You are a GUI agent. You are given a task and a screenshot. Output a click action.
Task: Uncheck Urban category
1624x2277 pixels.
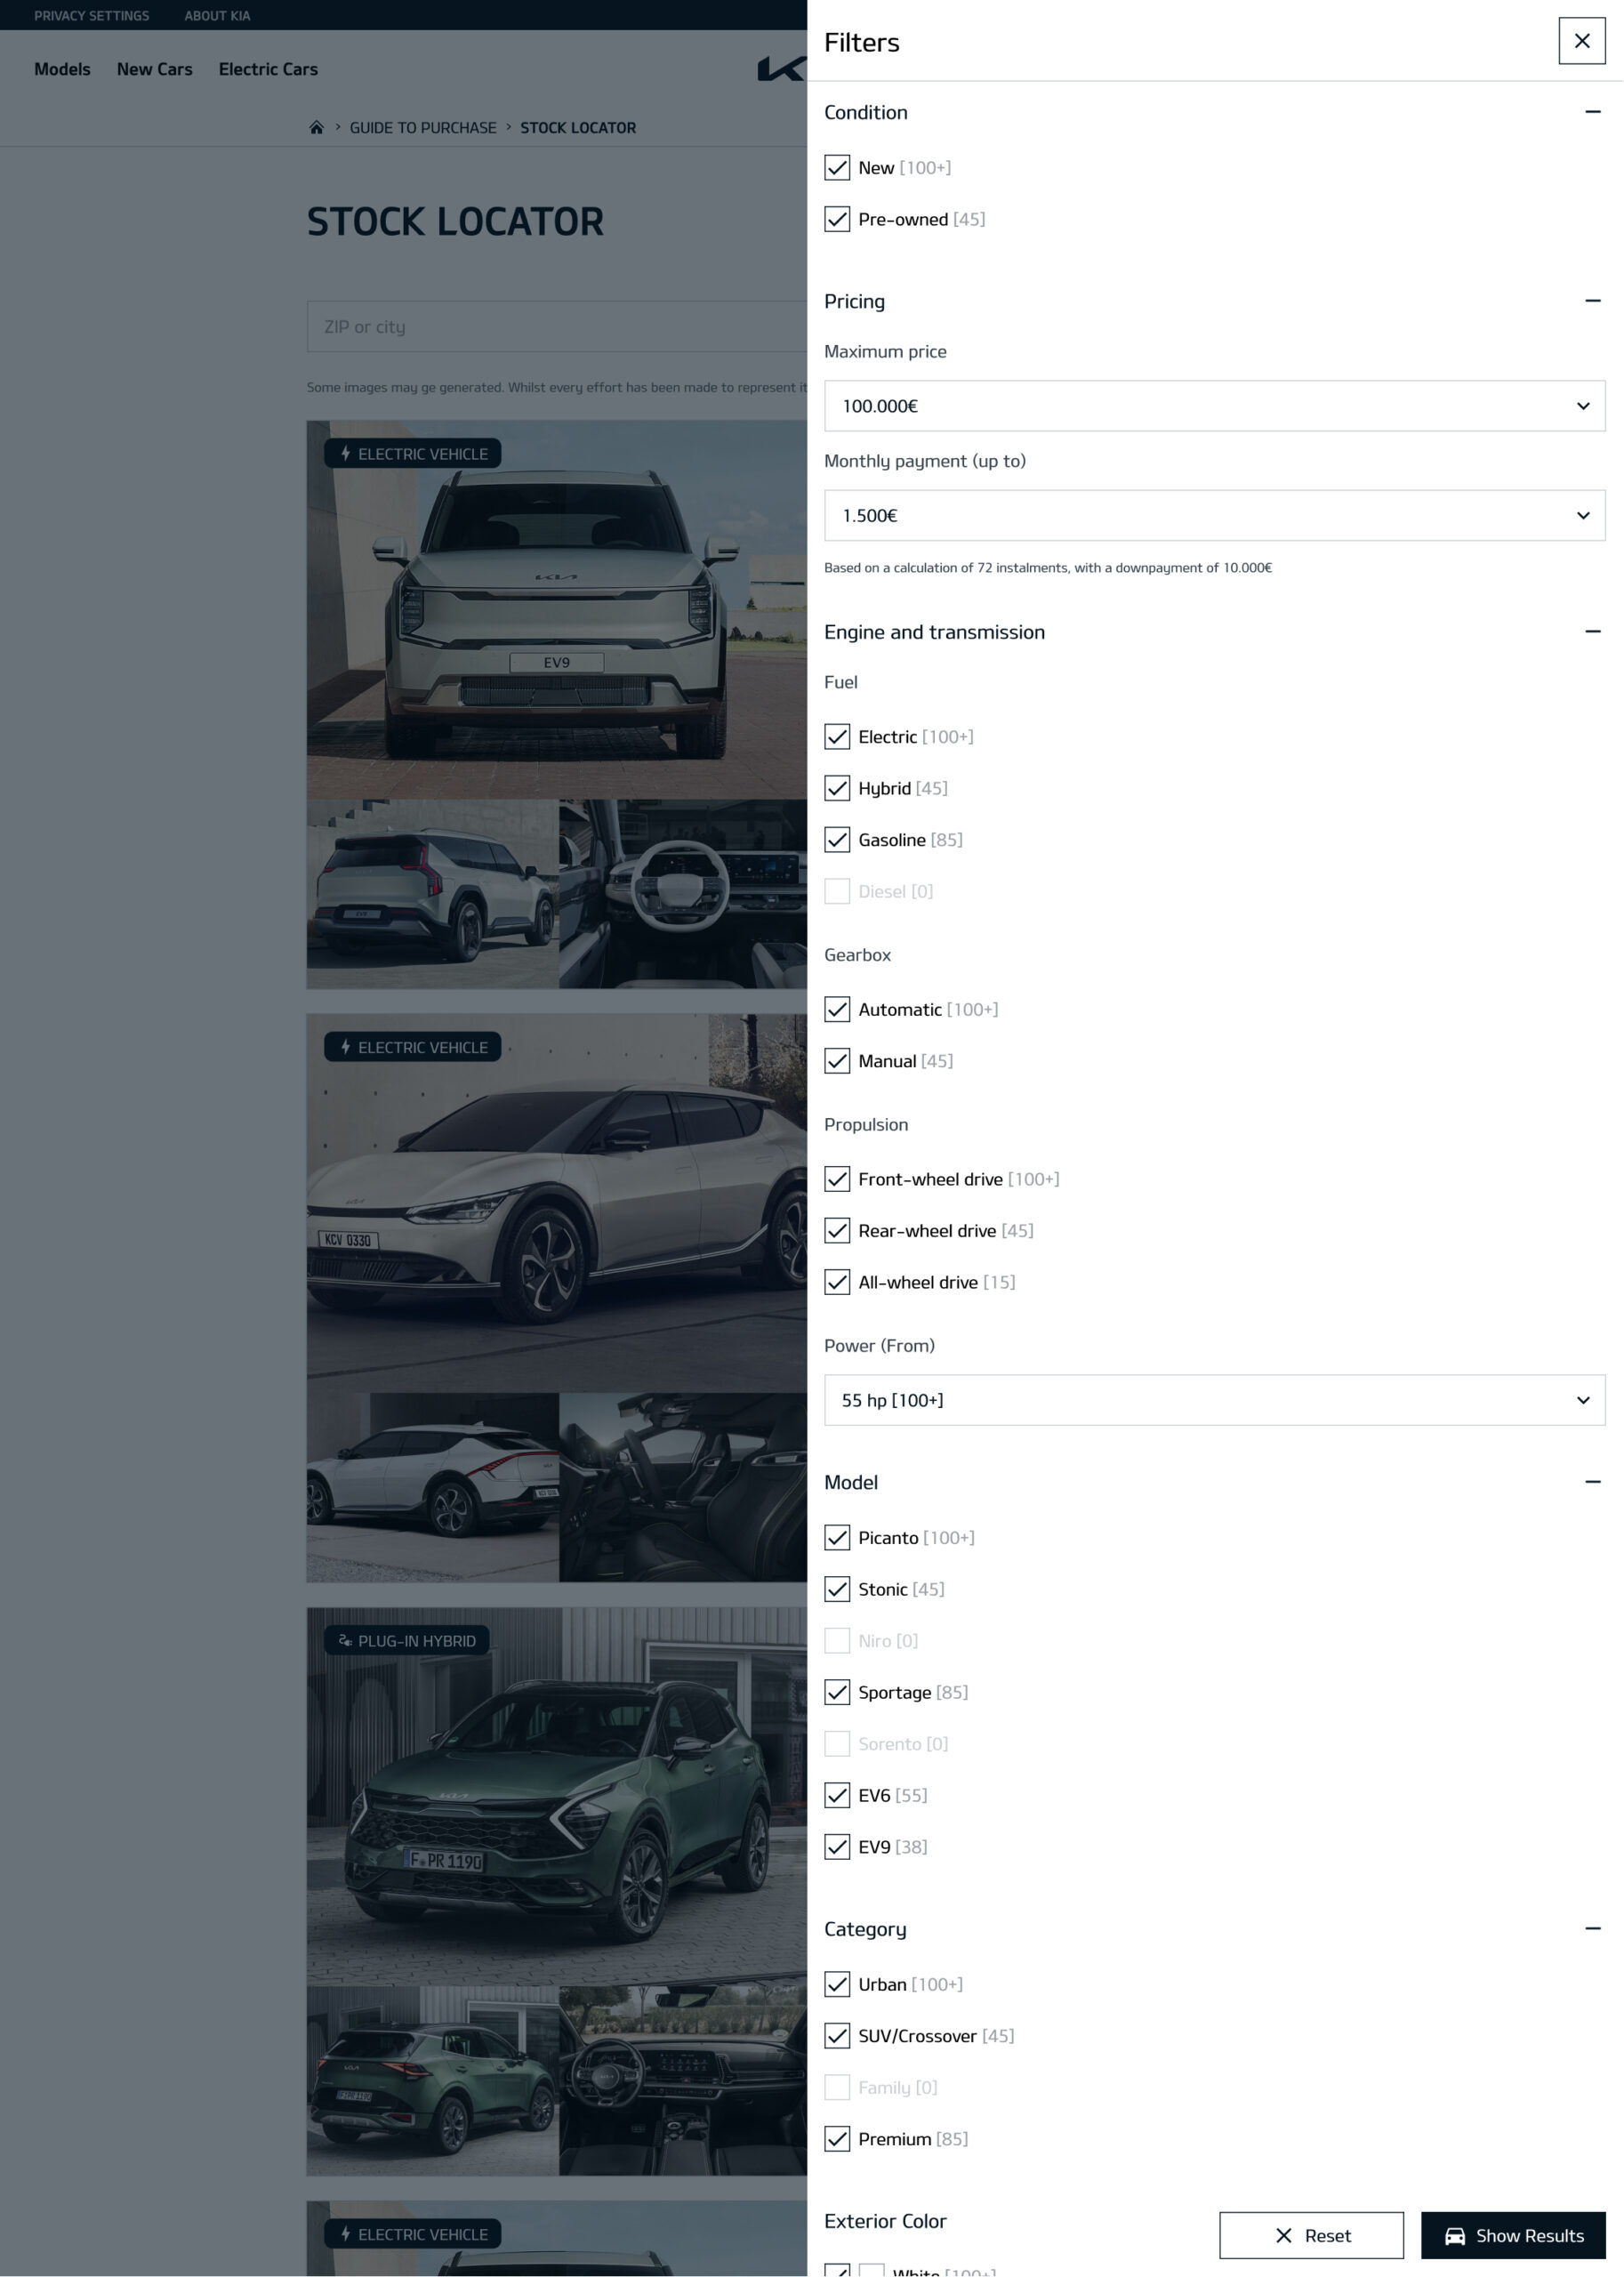click(837, 1984)
